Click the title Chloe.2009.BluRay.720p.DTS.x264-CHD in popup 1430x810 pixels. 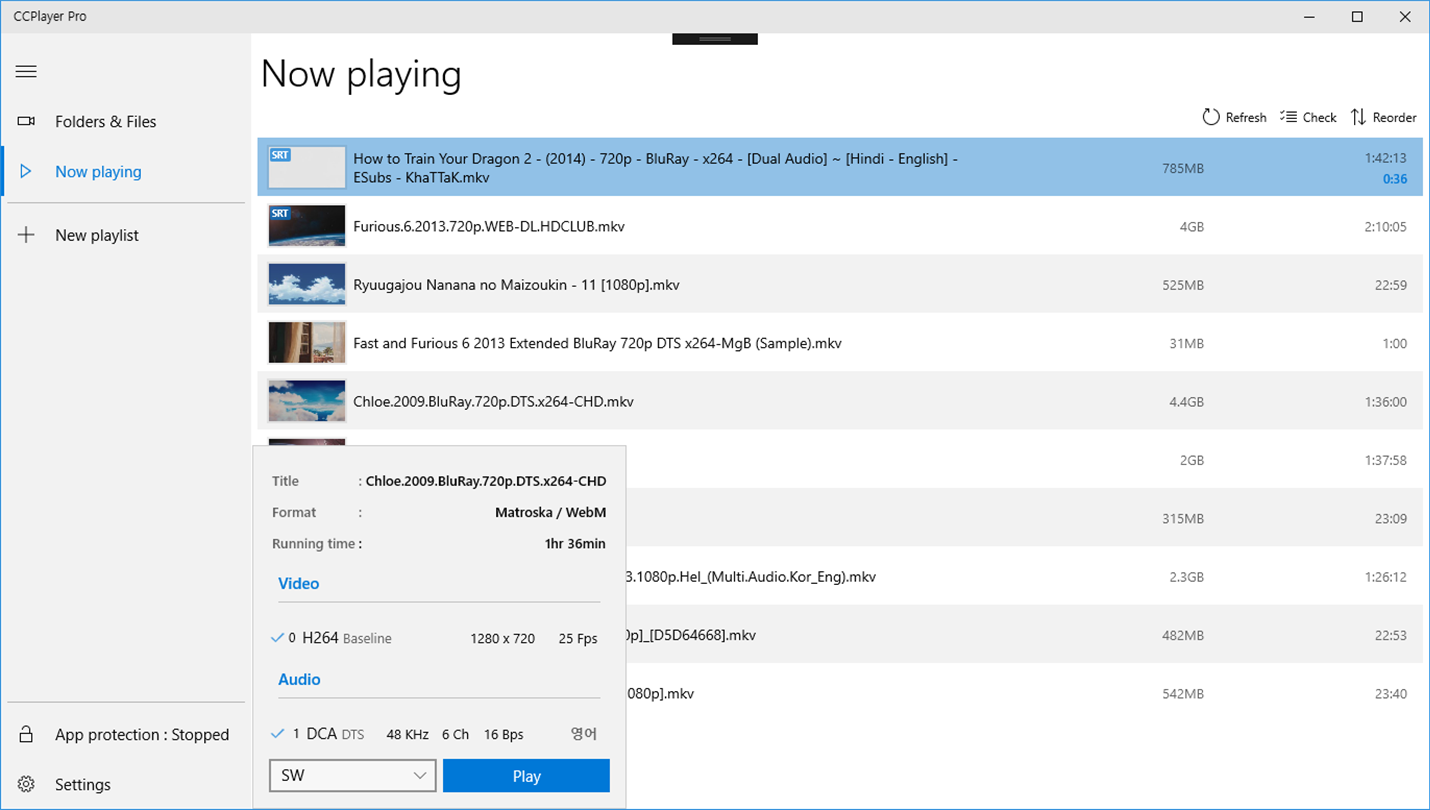coord(486,481)
